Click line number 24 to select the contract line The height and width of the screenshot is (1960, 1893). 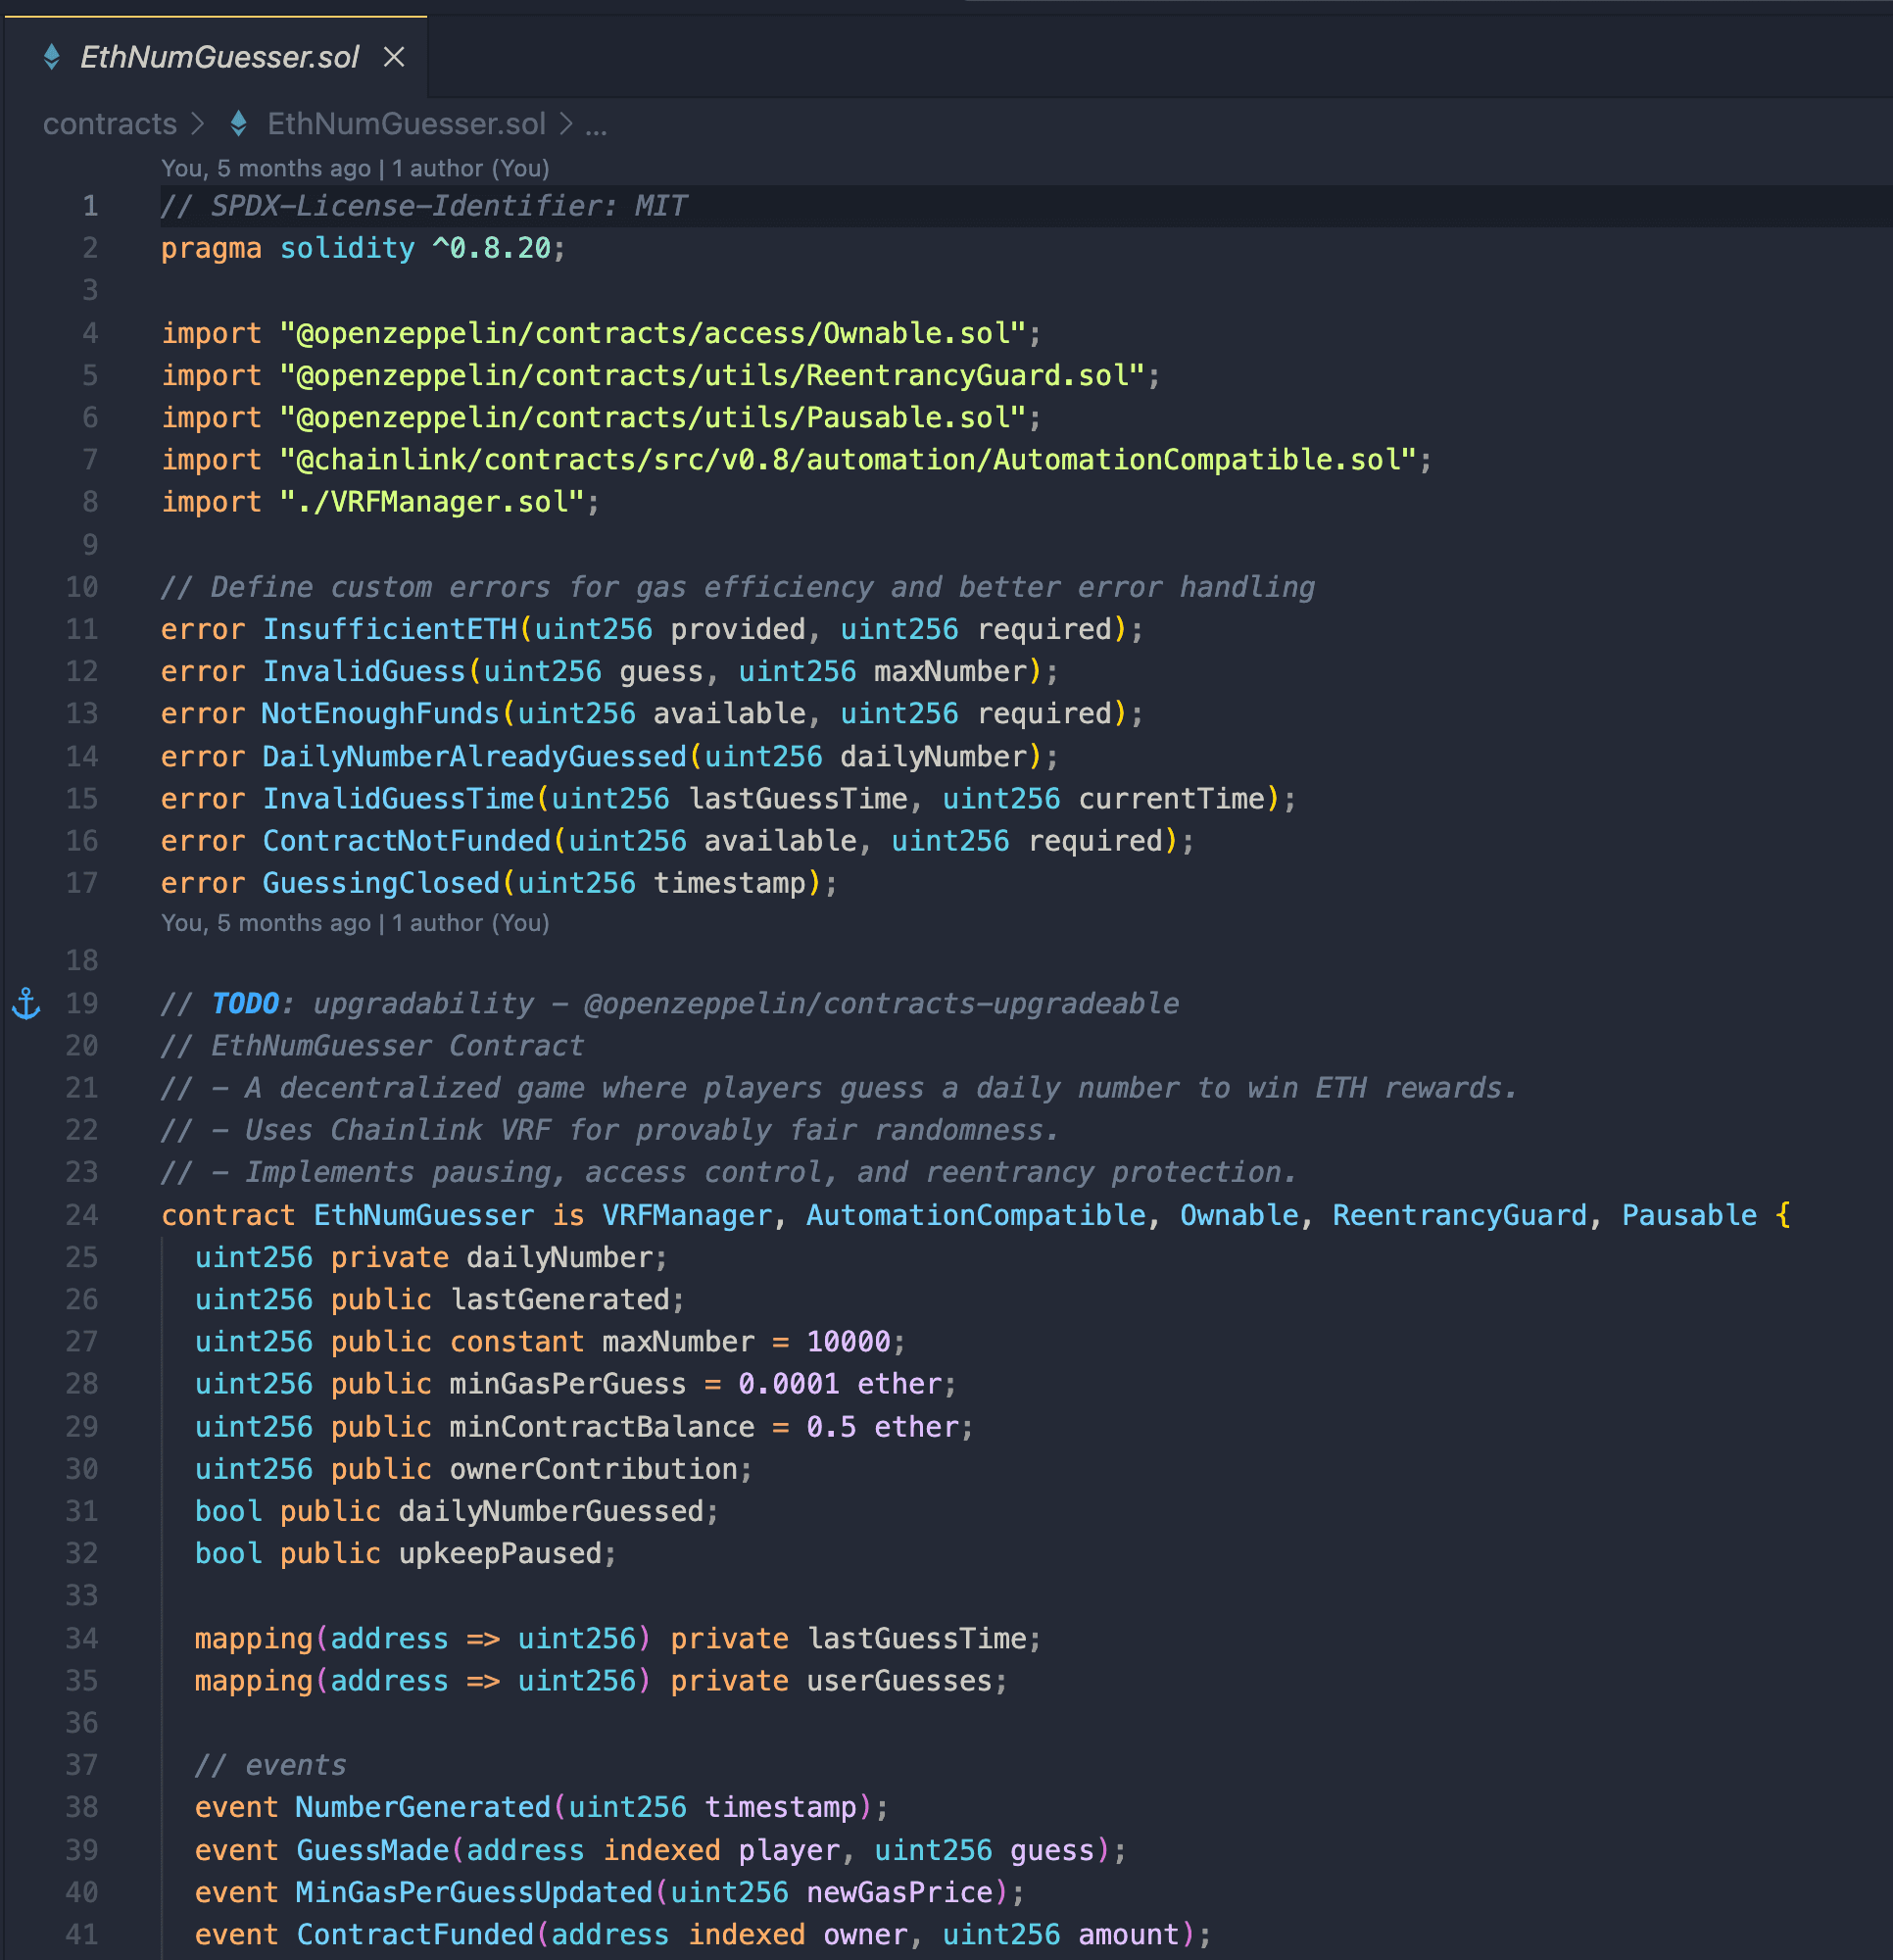coord(82,1214)
